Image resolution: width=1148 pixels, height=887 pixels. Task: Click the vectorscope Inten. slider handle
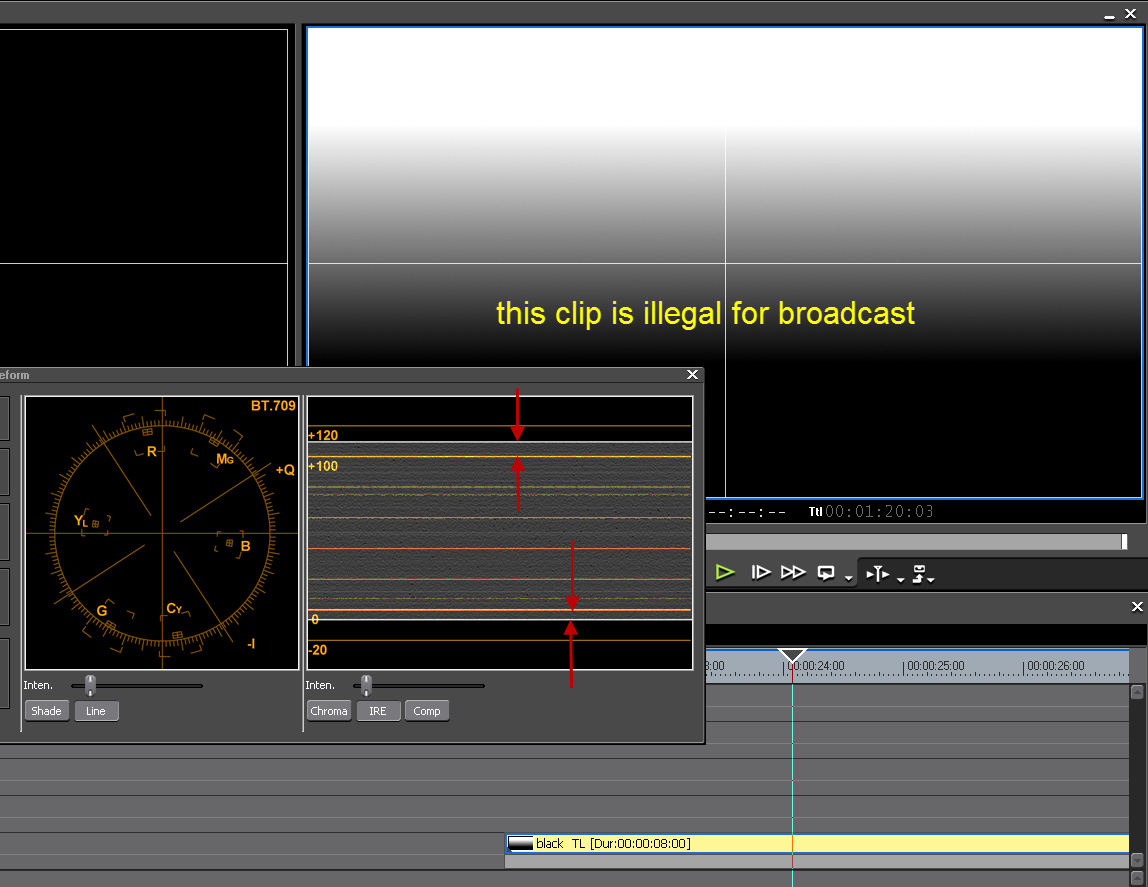pyautogui.click(x=90, y=685)
